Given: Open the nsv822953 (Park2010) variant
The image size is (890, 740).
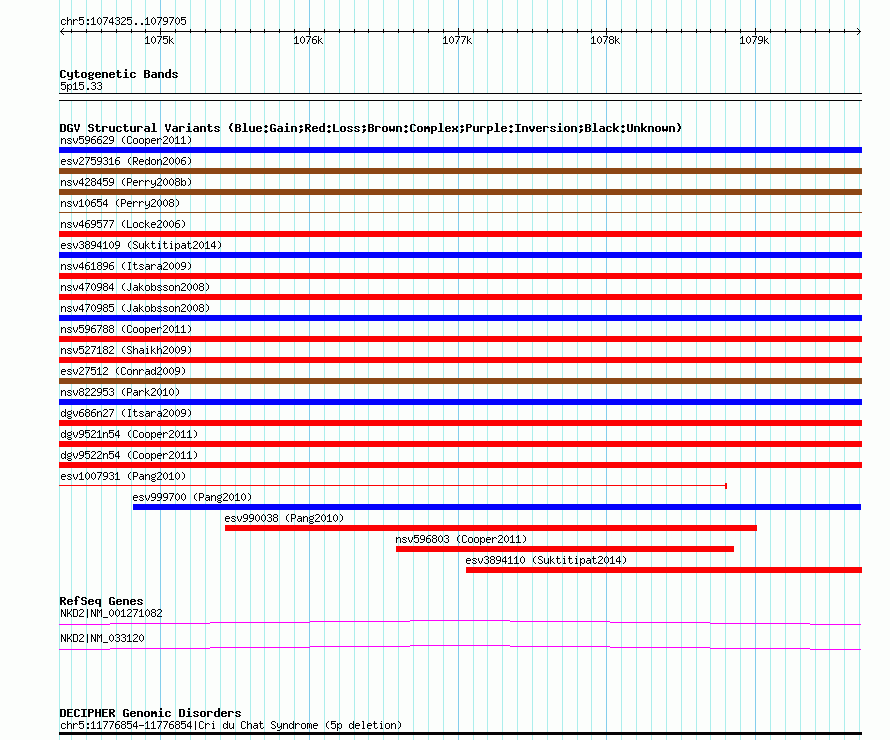Looking at the screenshot, I should pyautogui.click(x=460, y=402).
